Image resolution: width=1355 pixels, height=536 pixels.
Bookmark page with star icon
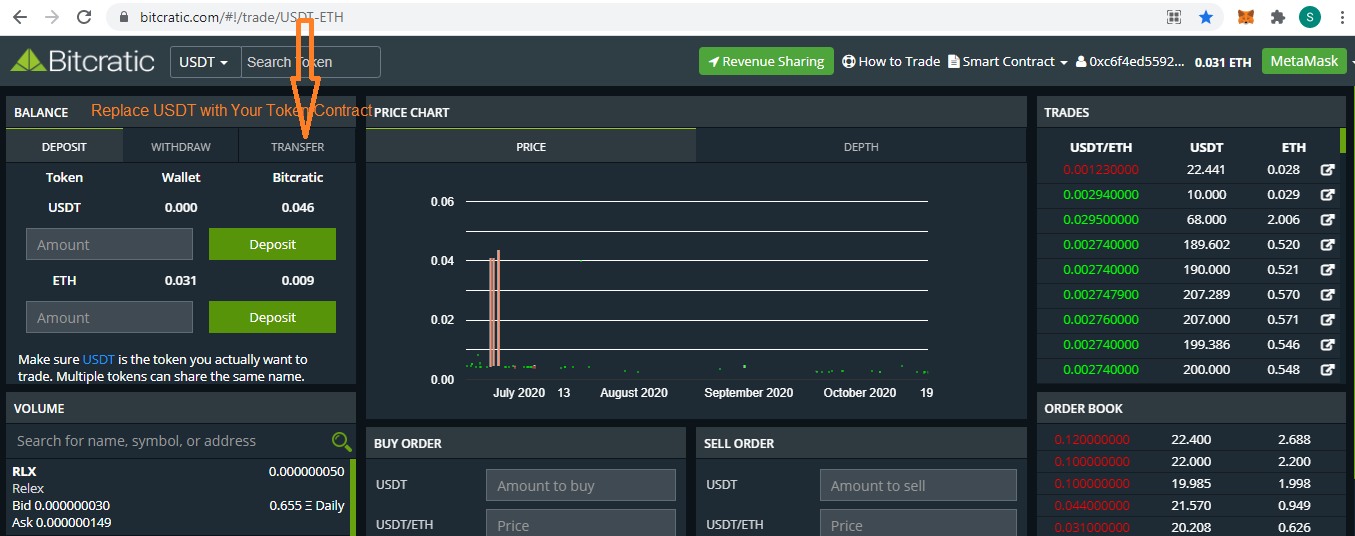click(x=1206, y=17)
